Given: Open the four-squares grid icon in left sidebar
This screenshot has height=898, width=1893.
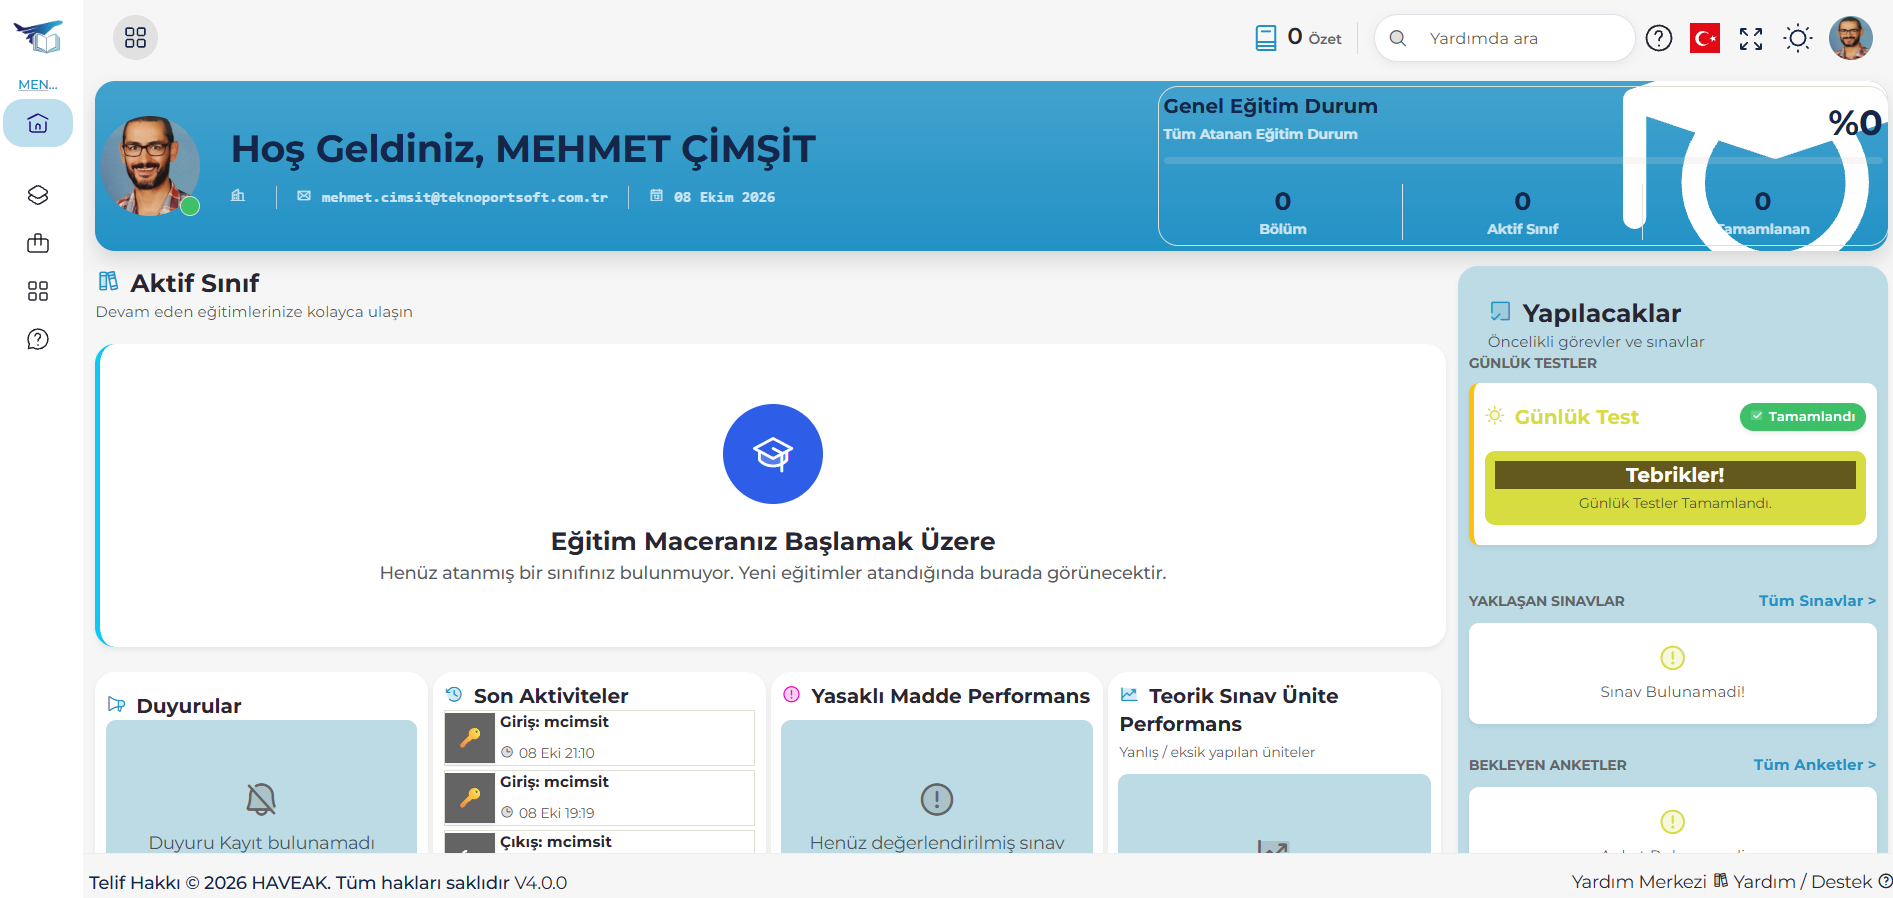Looking at the screenshot, I should click(38, 291).
